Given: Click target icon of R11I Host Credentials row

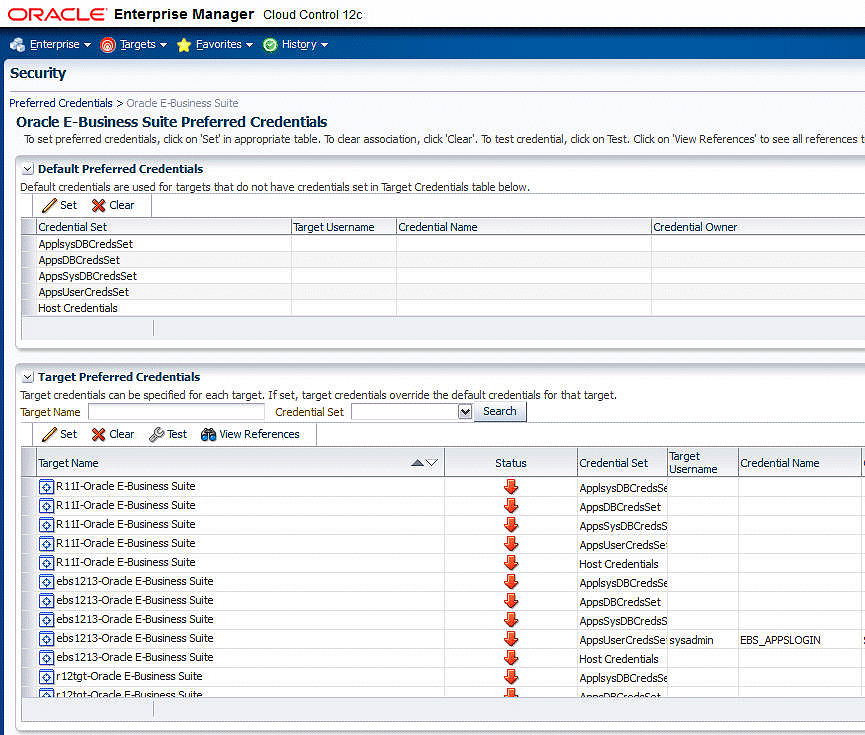Looking at the screenshot, I should point(46,563).
